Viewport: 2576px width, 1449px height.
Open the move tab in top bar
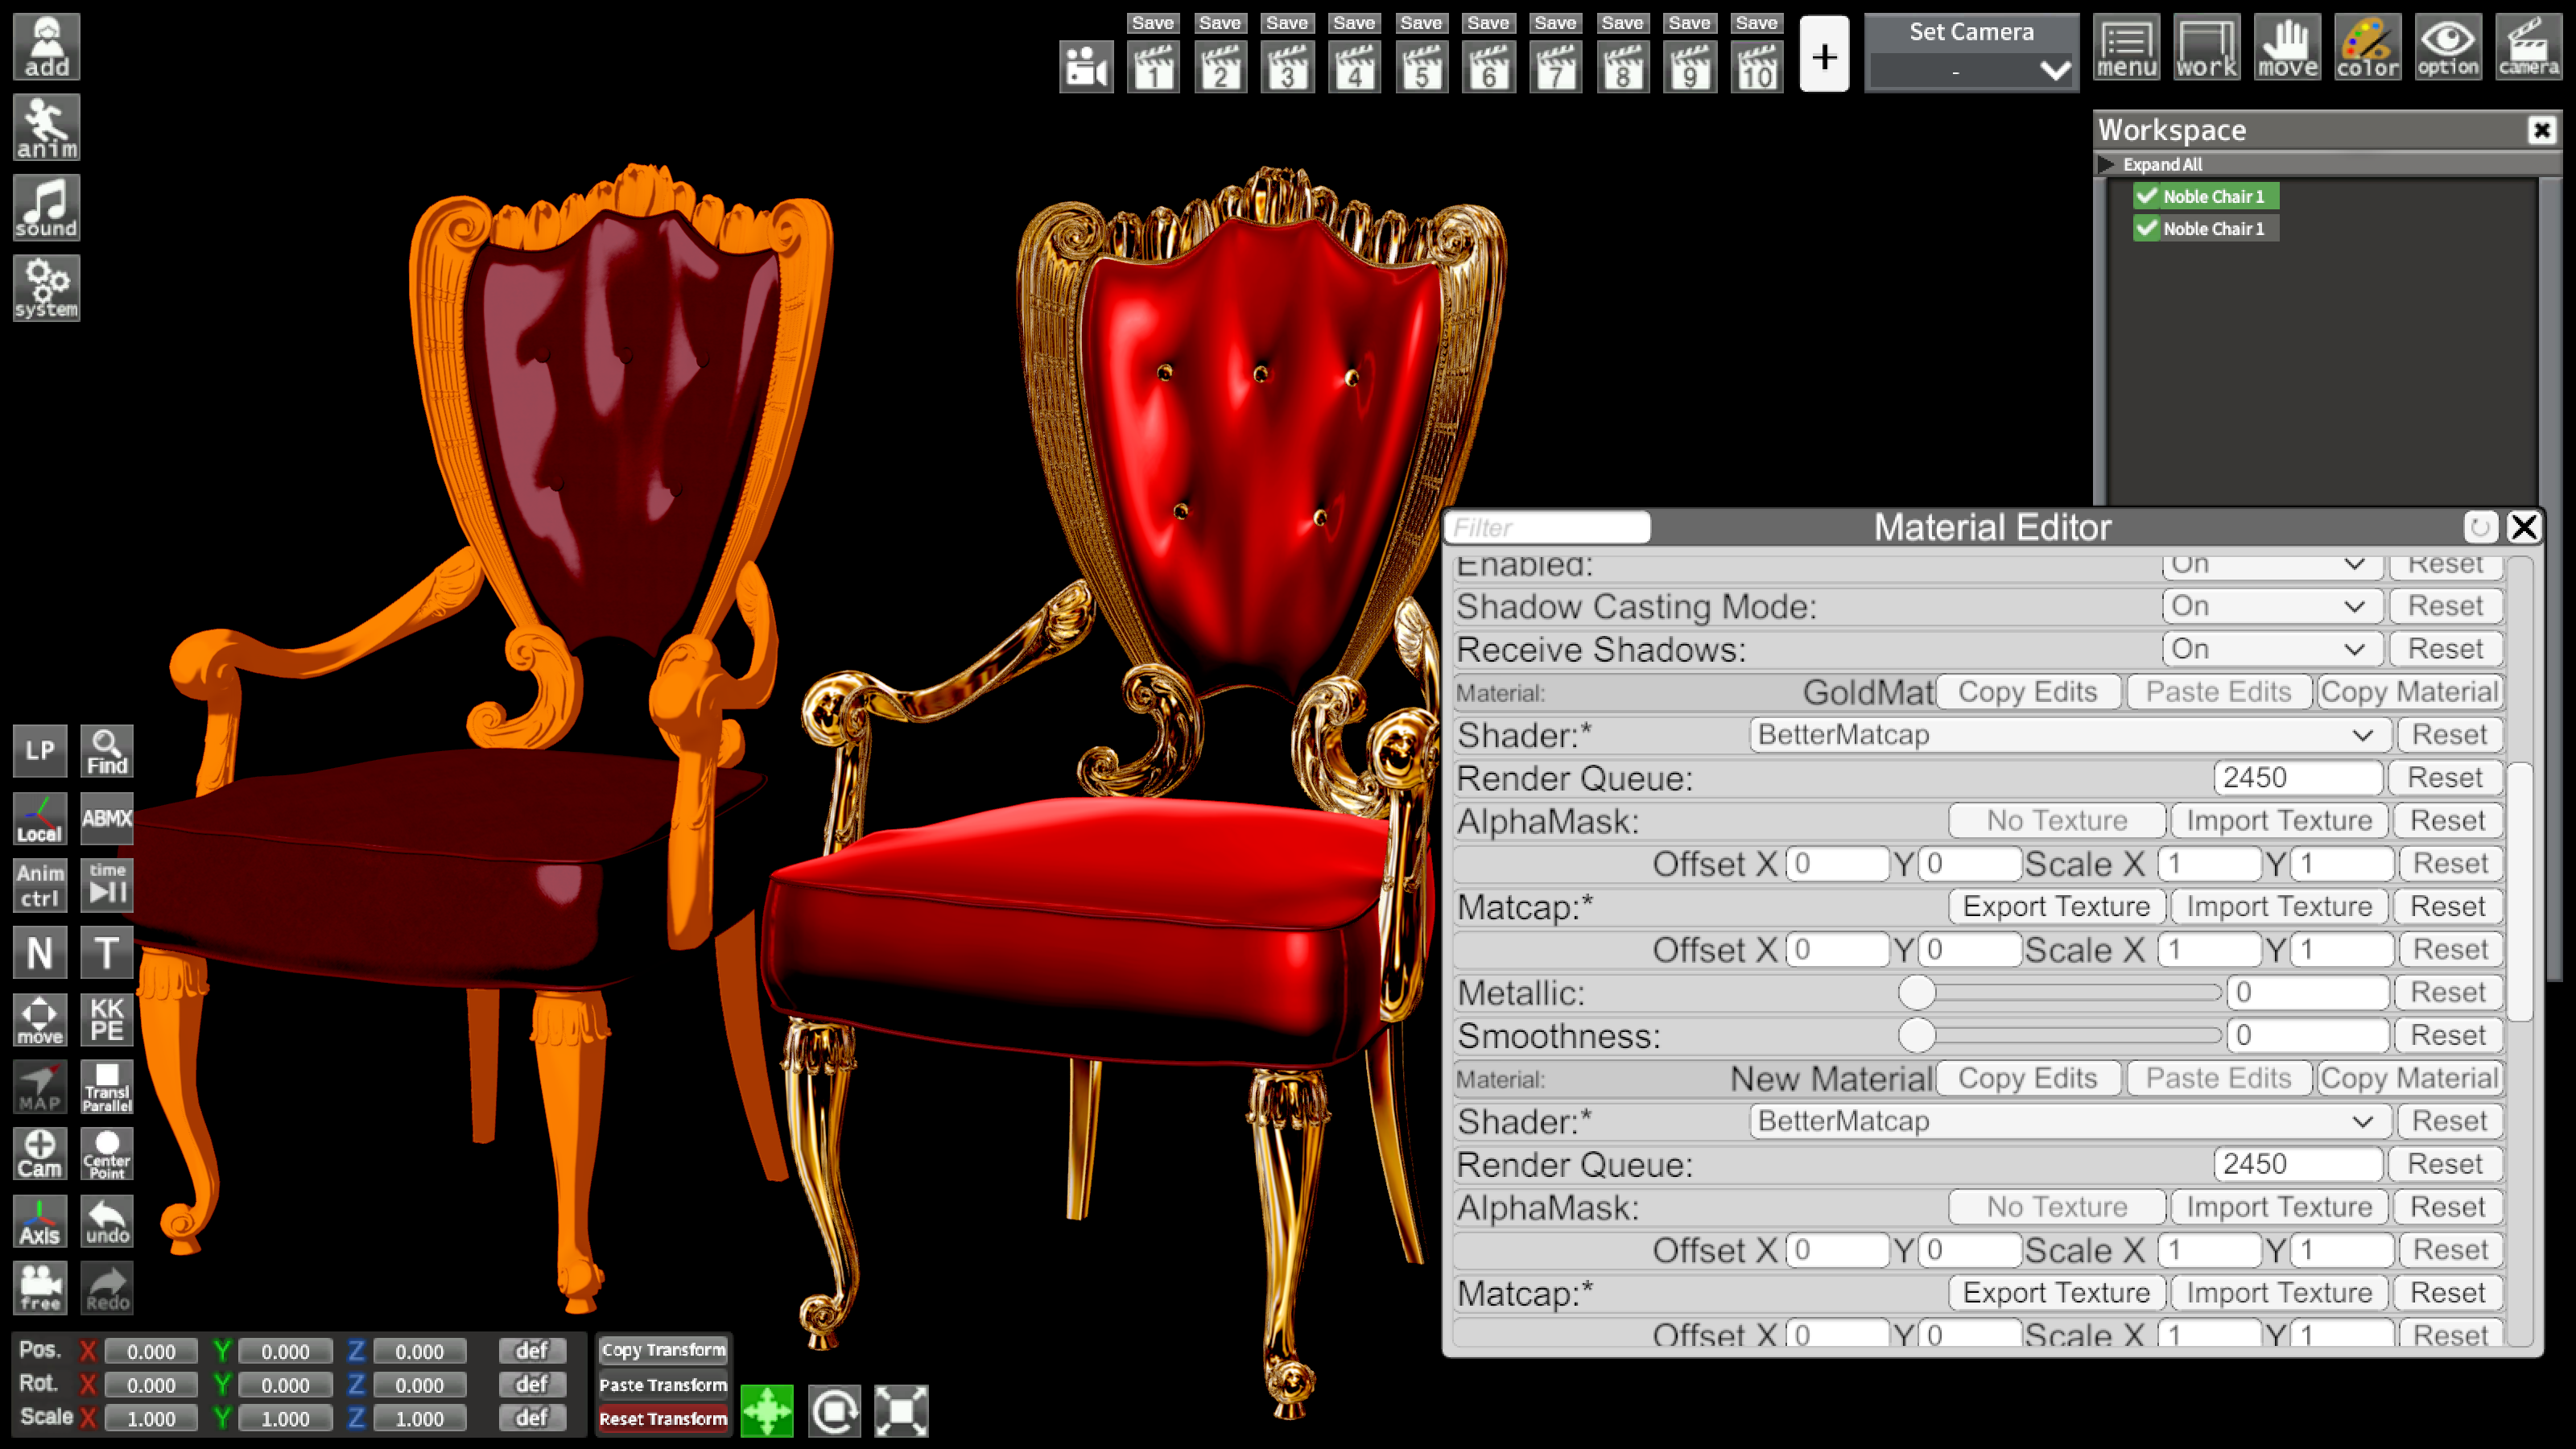[x=2287, y=46]
